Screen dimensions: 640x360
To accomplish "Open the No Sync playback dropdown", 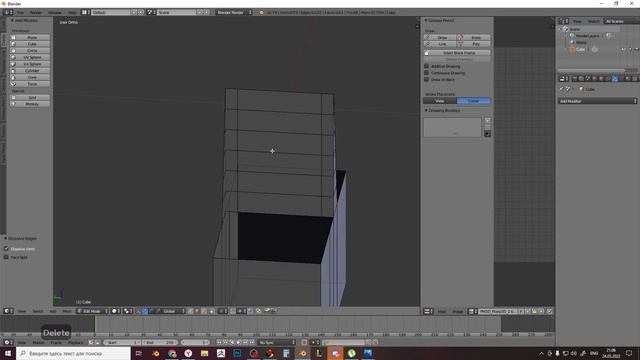I will pyautogui.click(x=276, y=342).
